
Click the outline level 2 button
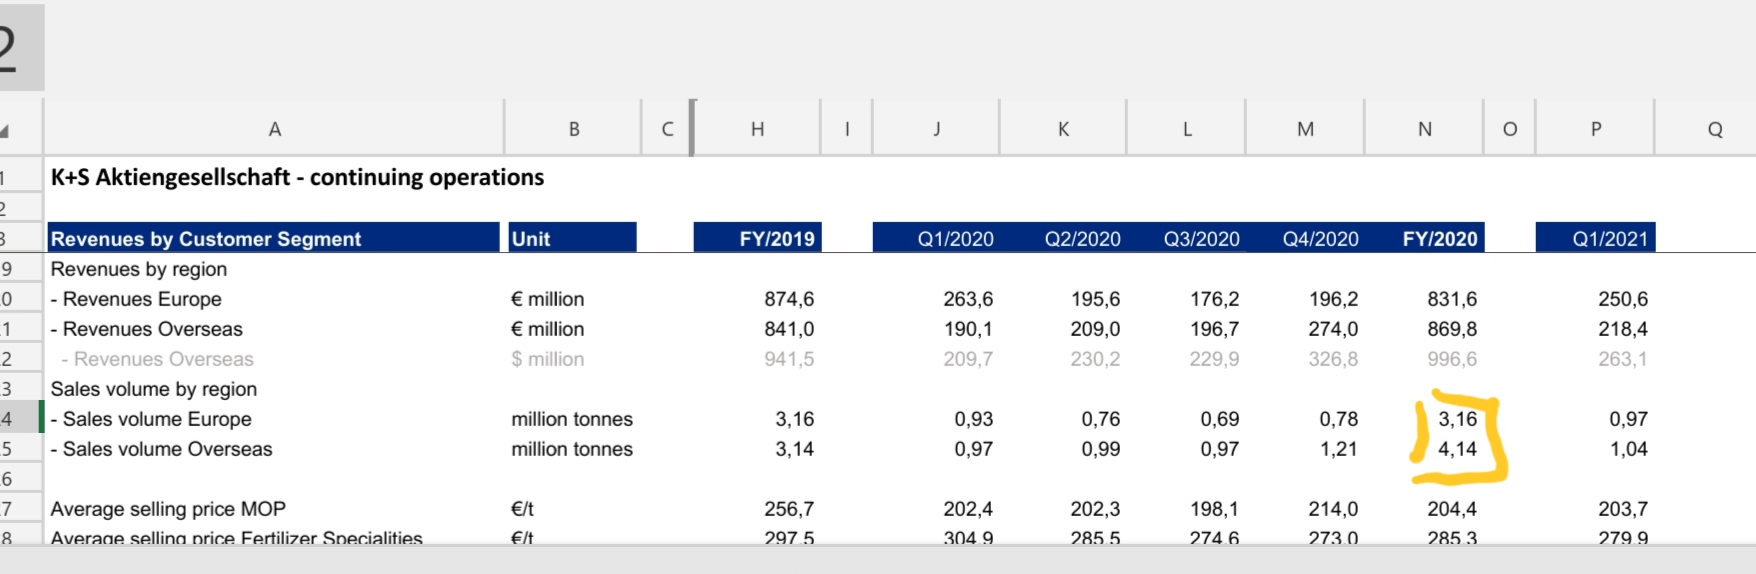(10, 47)
